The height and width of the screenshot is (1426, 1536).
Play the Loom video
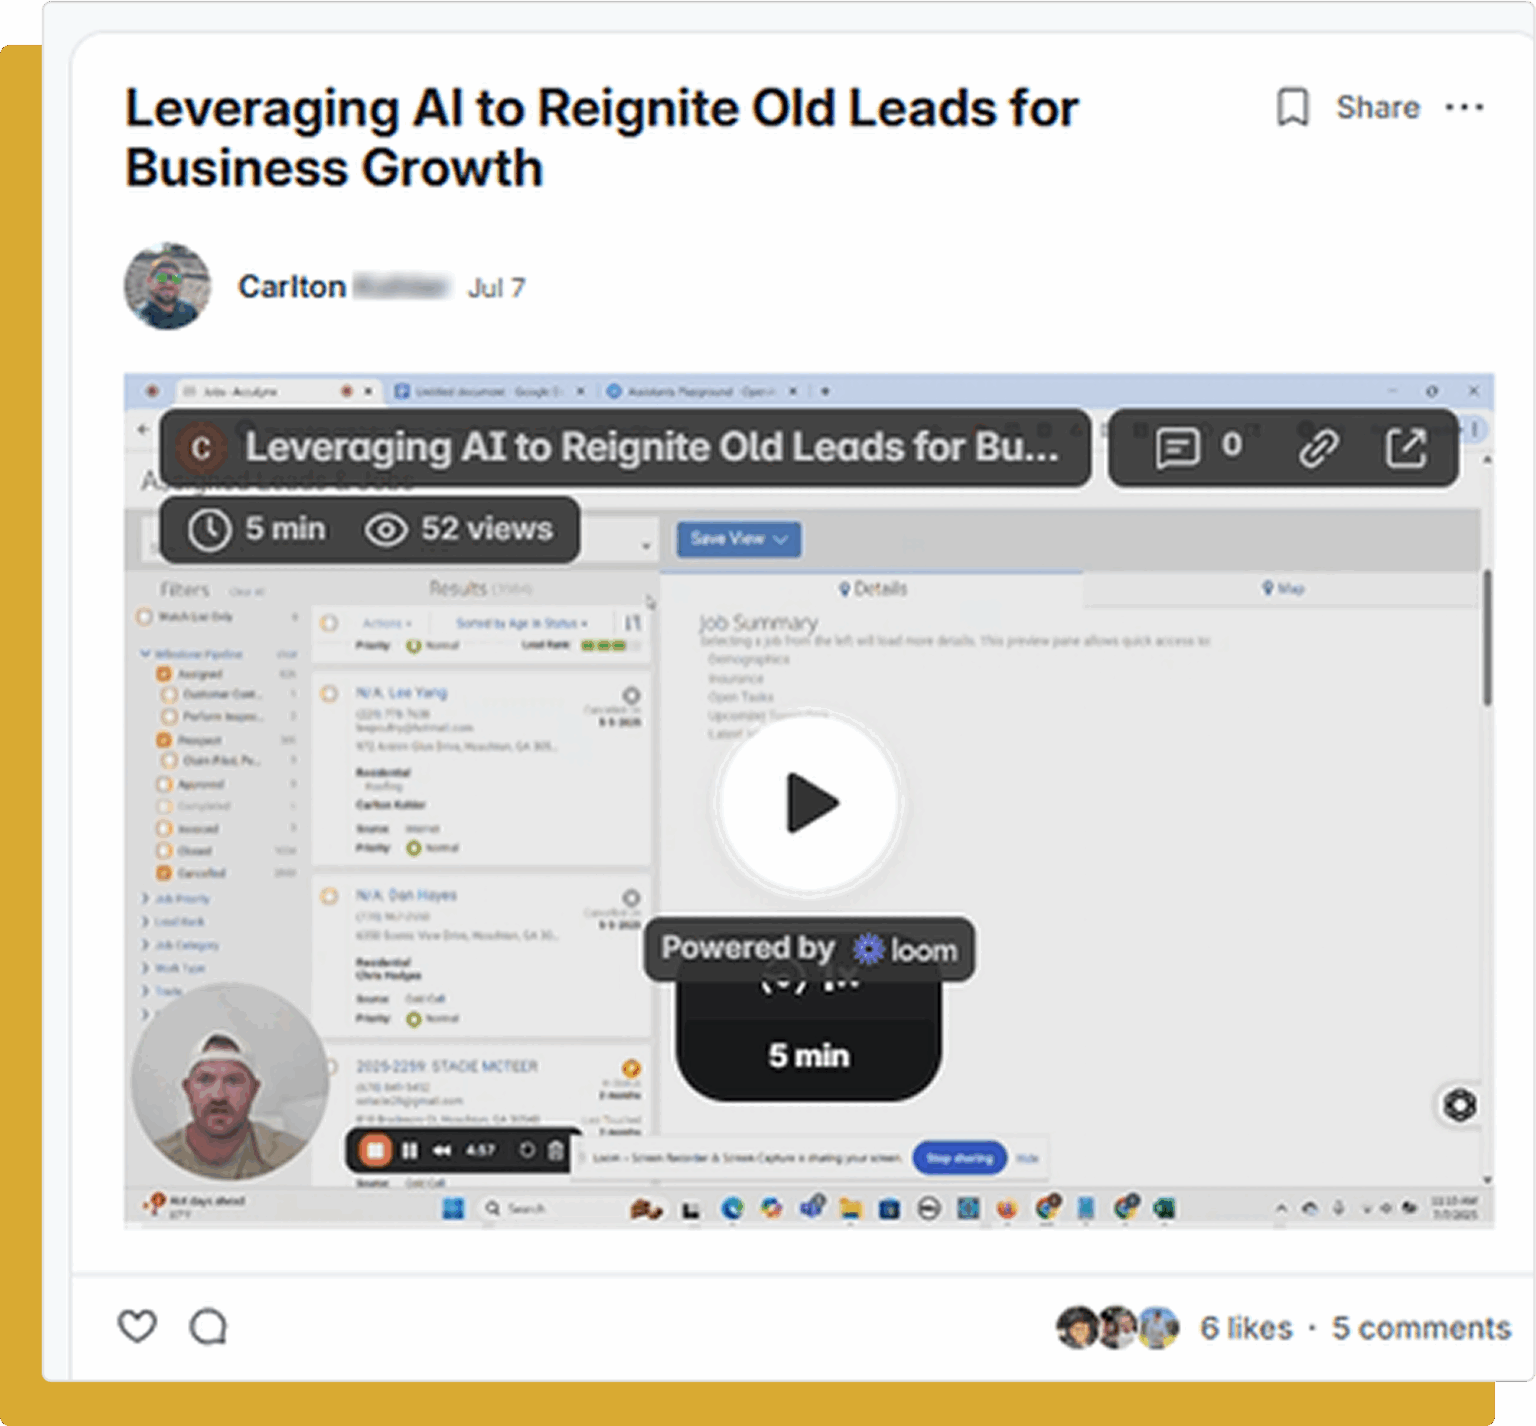click(809, 803)
